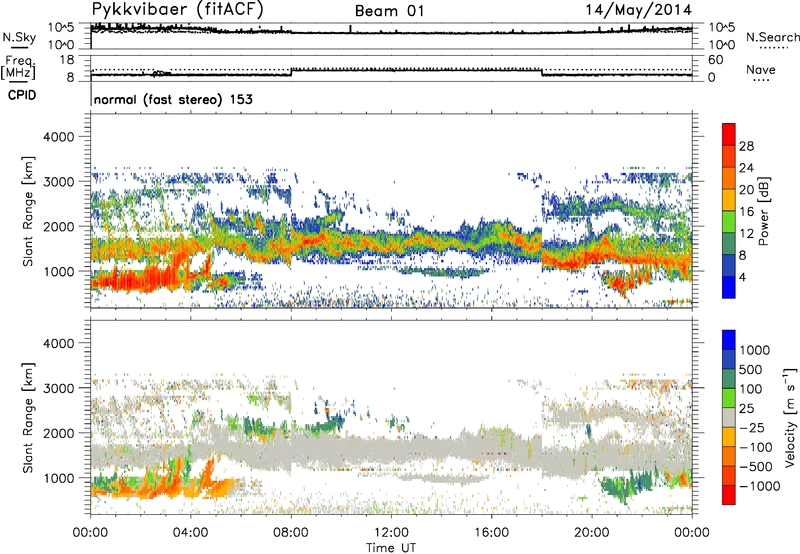Click the Velocity [m s⁻¹] label
The width and height of the screenshot is (800, 554).
click(790, 418)
